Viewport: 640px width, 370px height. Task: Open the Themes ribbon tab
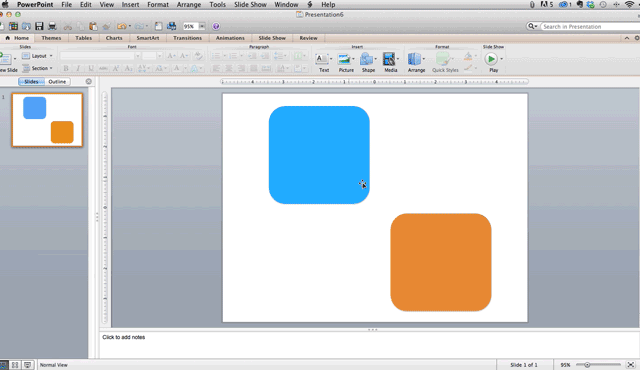pos(51,38)
